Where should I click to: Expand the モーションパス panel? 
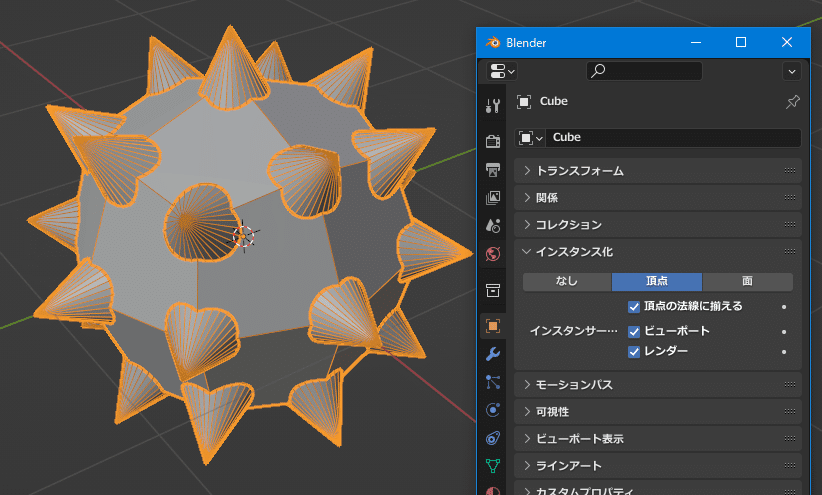tap(658, 385)
